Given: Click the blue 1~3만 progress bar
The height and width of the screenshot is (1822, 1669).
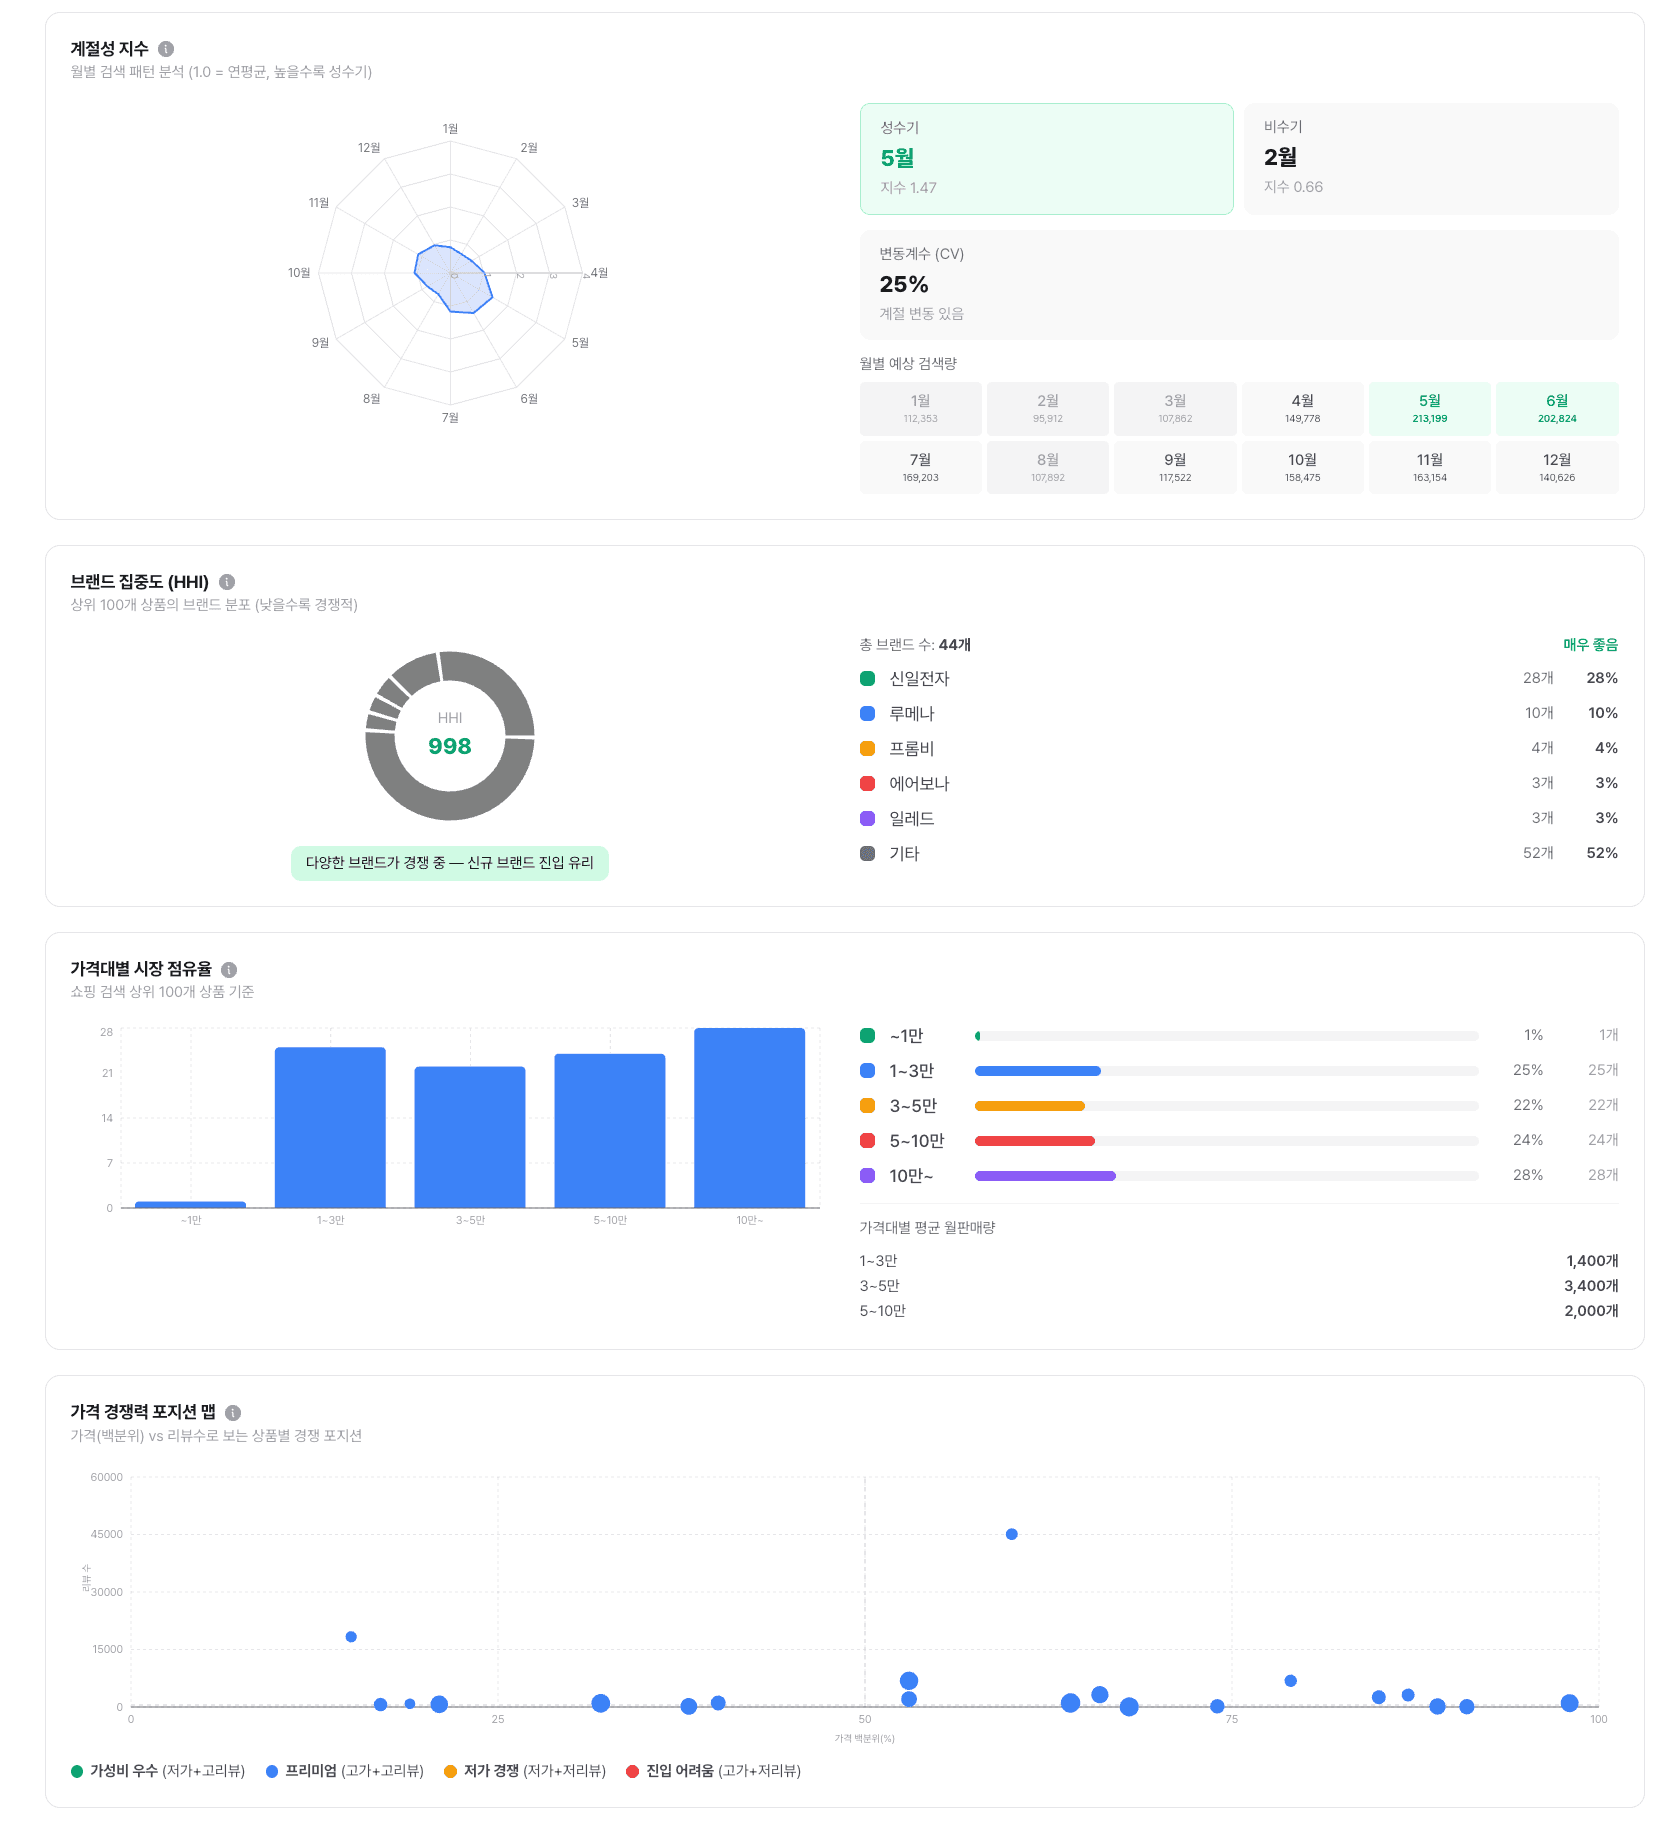Looking at the screenshot, I should coord(1038,1071).
